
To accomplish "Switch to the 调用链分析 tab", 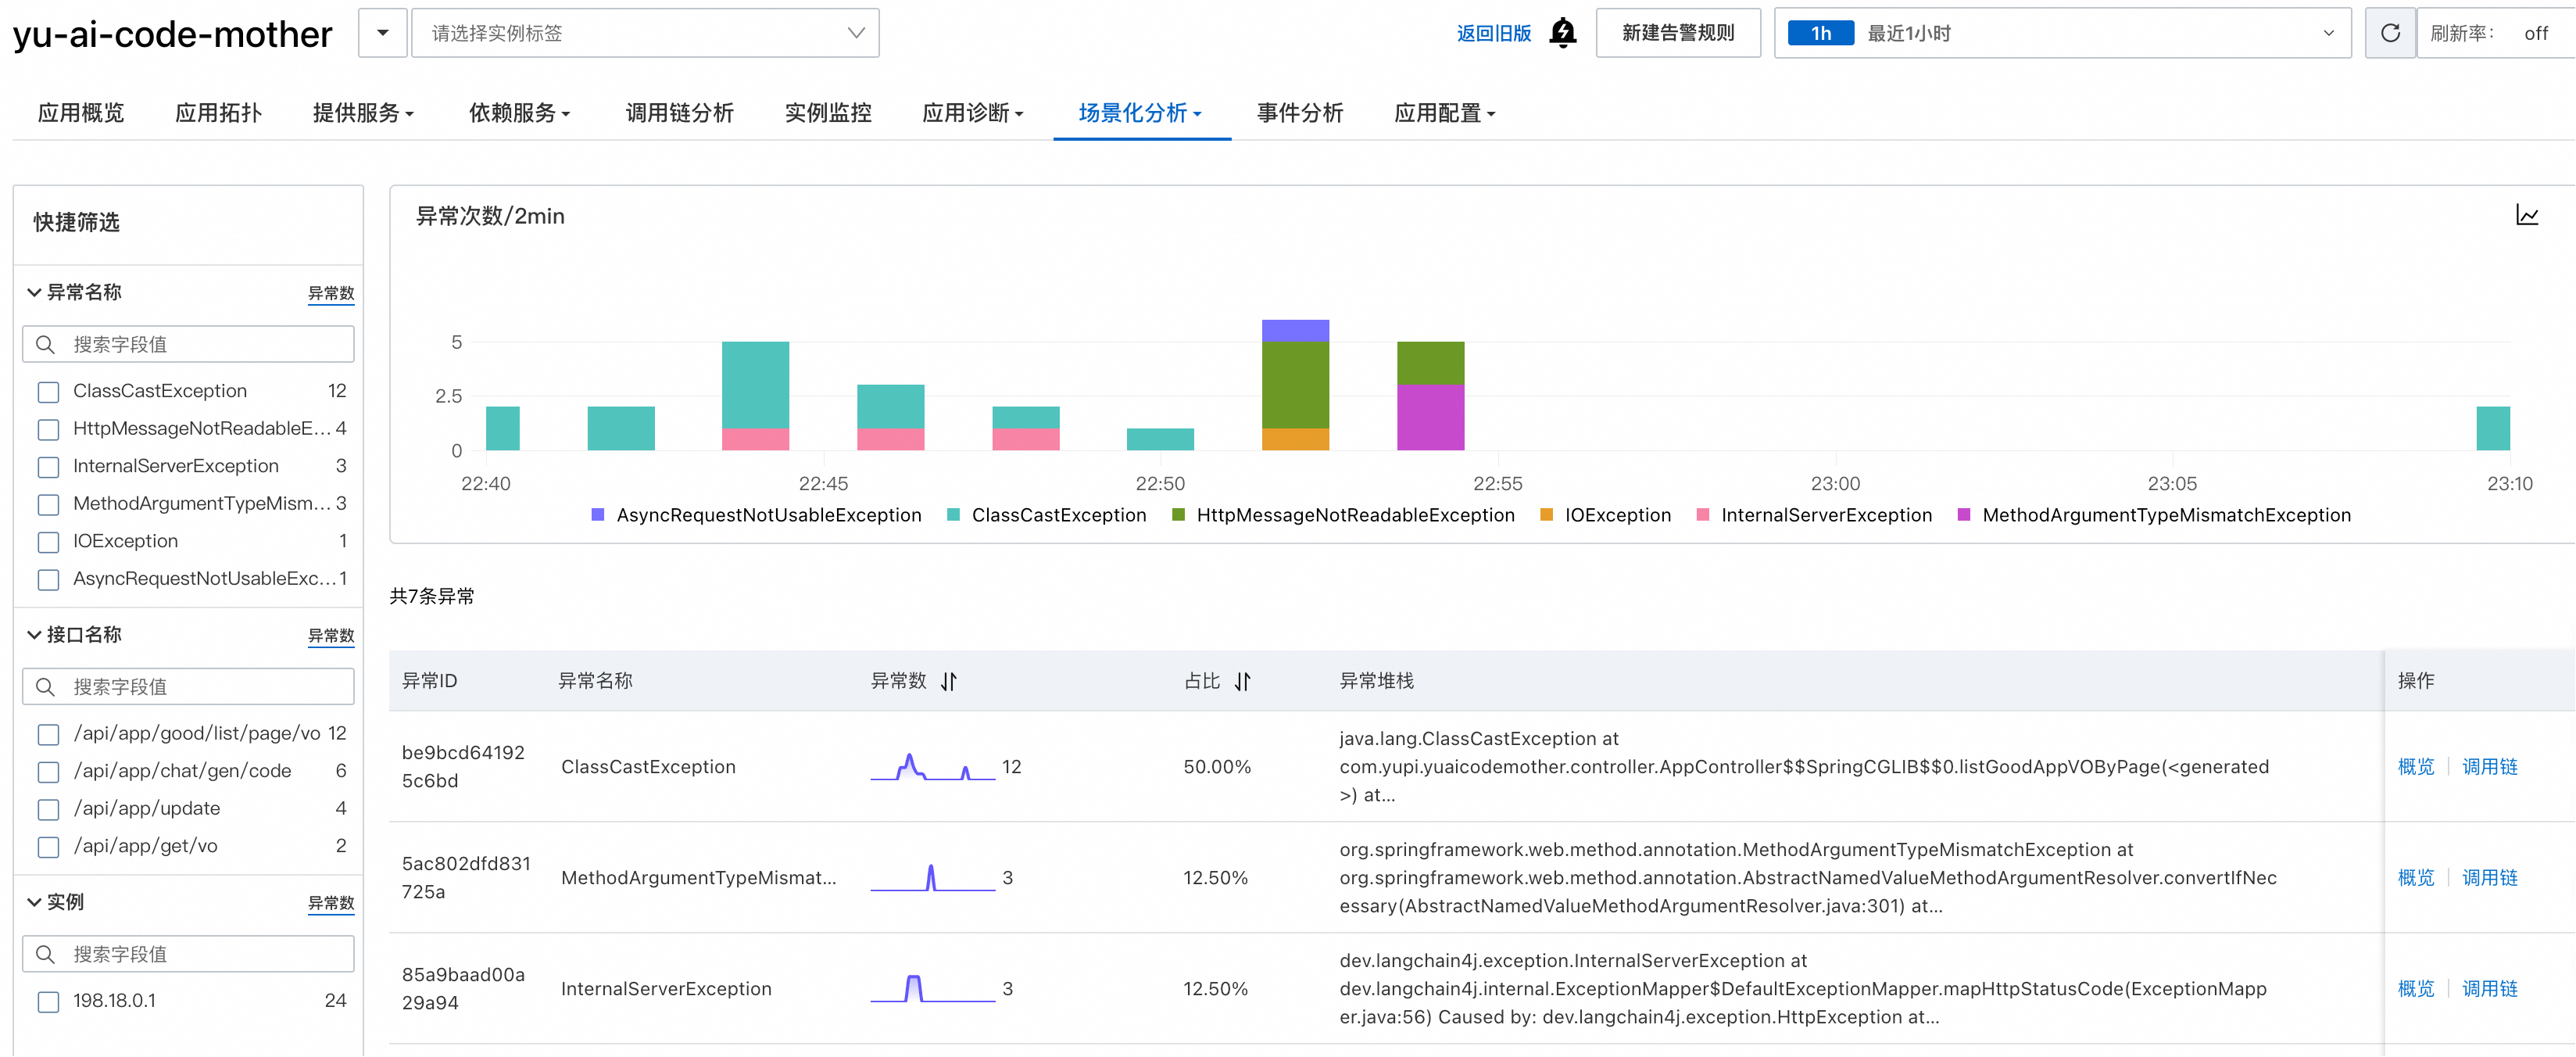I will coord(679,113).
